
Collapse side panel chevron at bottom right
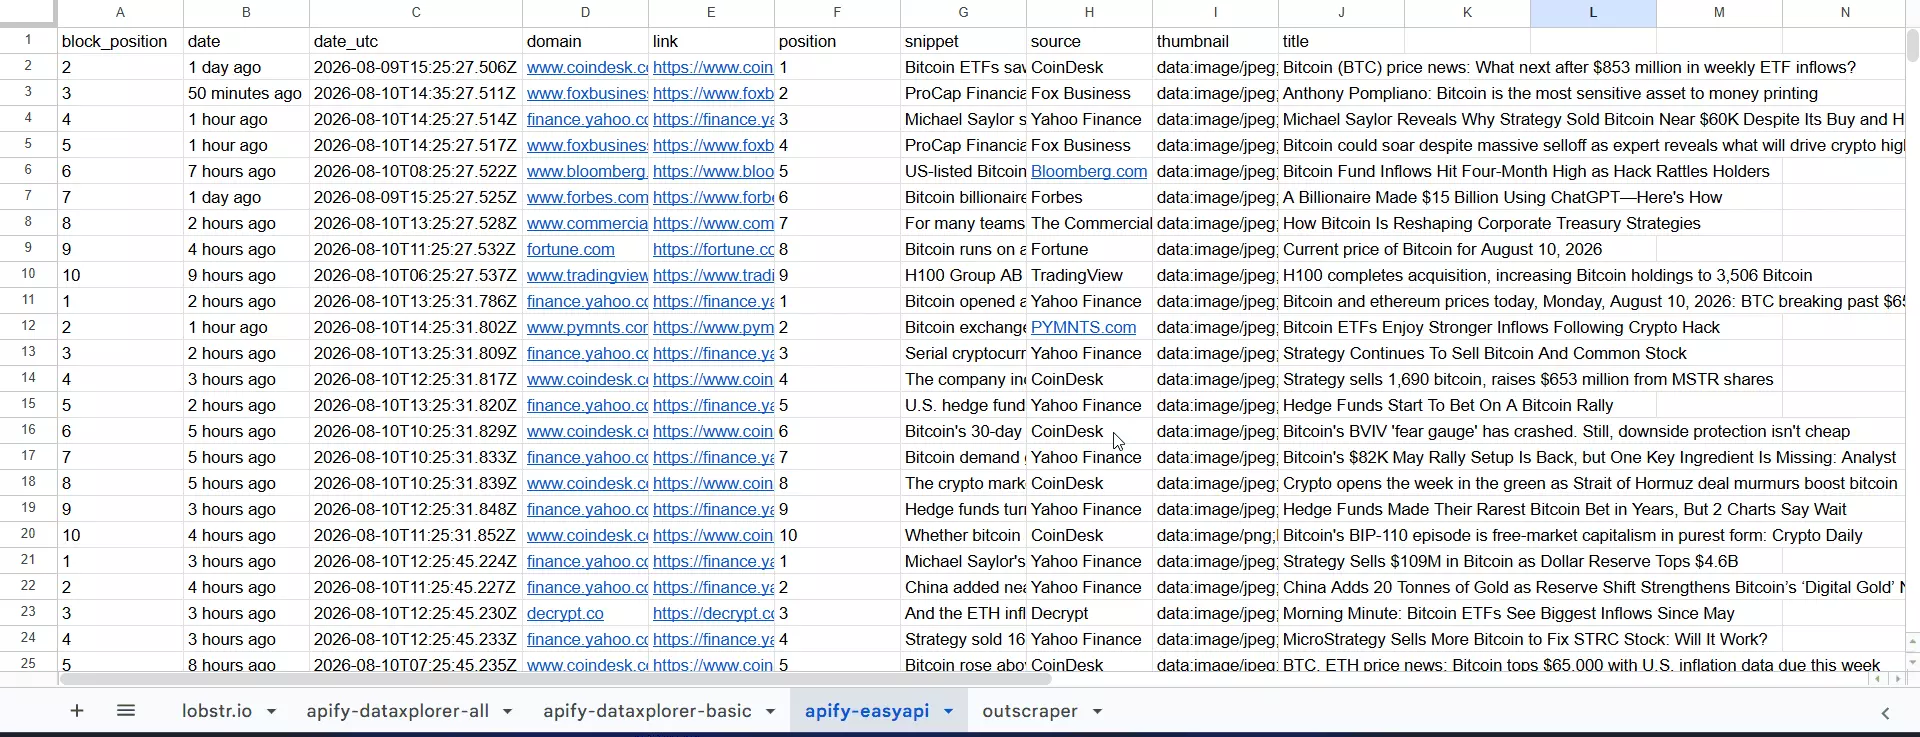1885,713
